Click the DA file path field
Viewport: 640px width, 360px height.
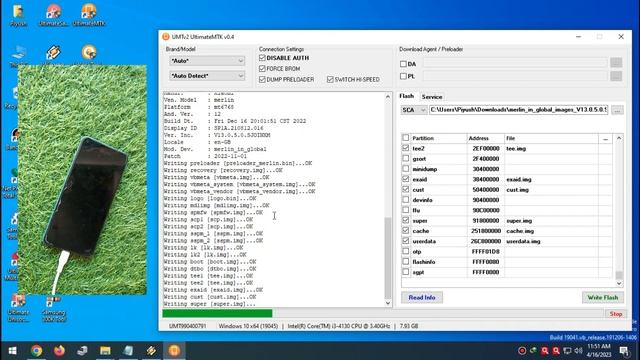pos(516,63)
